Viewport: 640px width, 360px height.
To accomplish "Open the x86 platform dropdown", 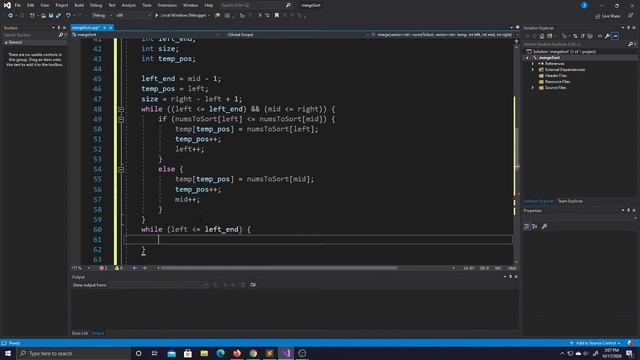I will tap(133, 16).
